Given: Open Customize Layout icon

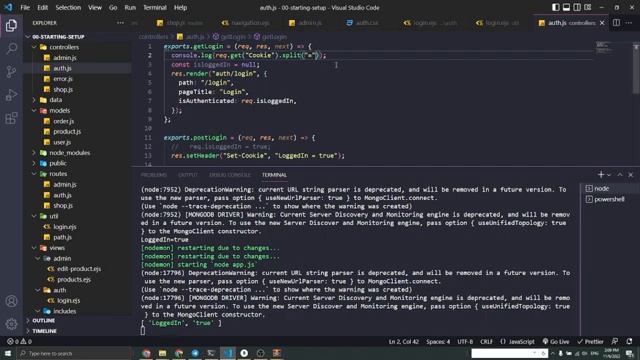Looking at the screenshot, I should tap(588, 7).
